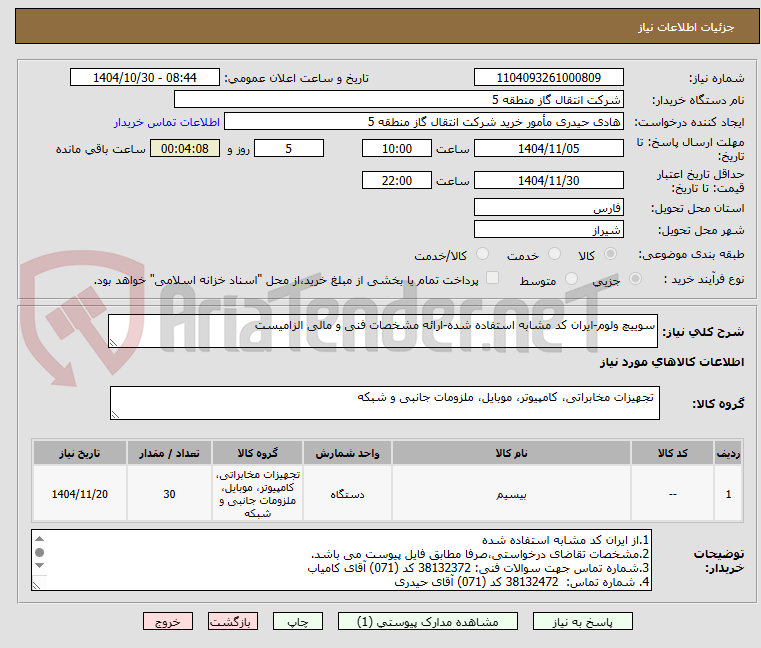
Task: Click the گروه کالا text area
Action: pyautogui.click(x=384, y=403)
